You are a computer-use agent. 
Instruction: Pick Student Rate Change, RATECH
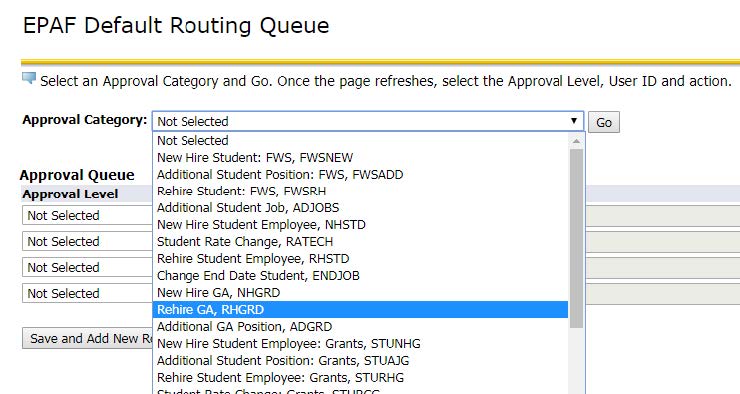[361, 242]
